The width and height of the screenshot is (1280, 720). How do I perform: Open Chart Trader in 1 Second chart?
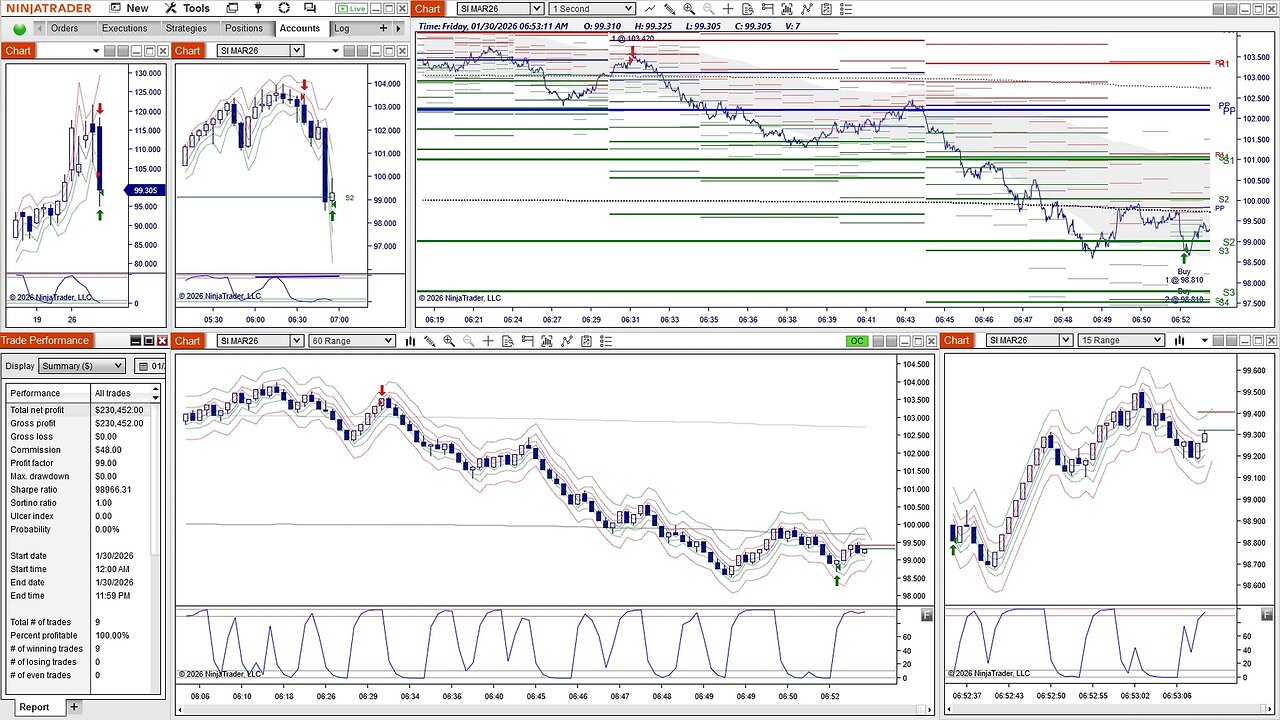767,8
